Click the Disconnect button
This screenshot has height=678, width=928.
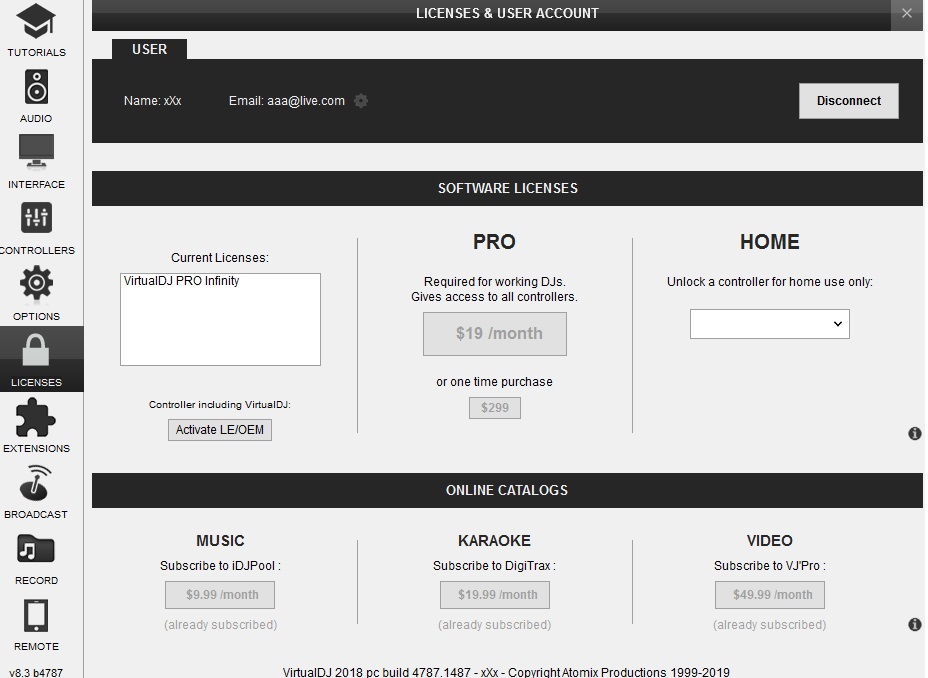pyautogui.click(x=849, y=101)
